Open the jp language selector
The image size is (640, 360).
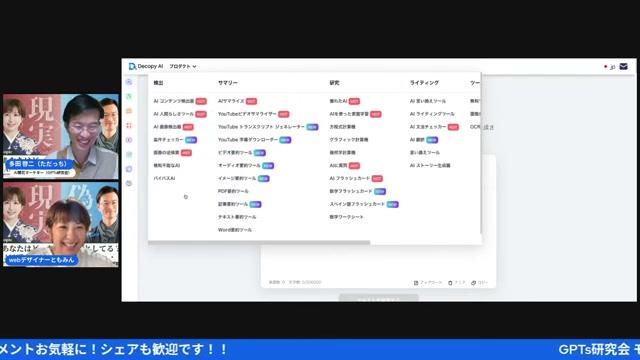[x=610, y=67]
